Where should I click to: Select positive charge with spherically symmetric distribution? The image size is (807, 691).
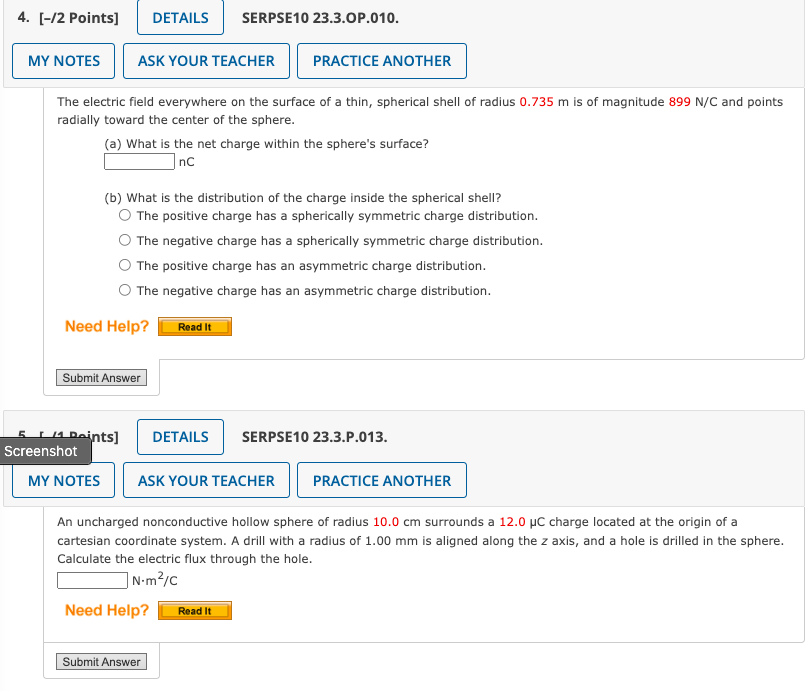click(x=125, y=214)
